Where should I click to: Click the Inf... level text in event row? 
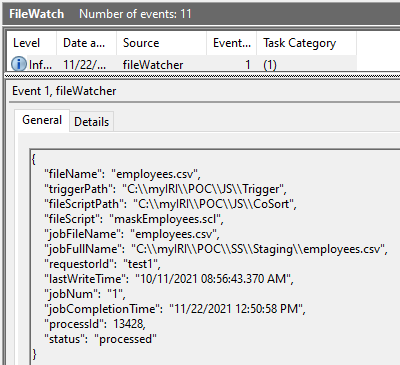pyautogui.click(x=40, y=65)
